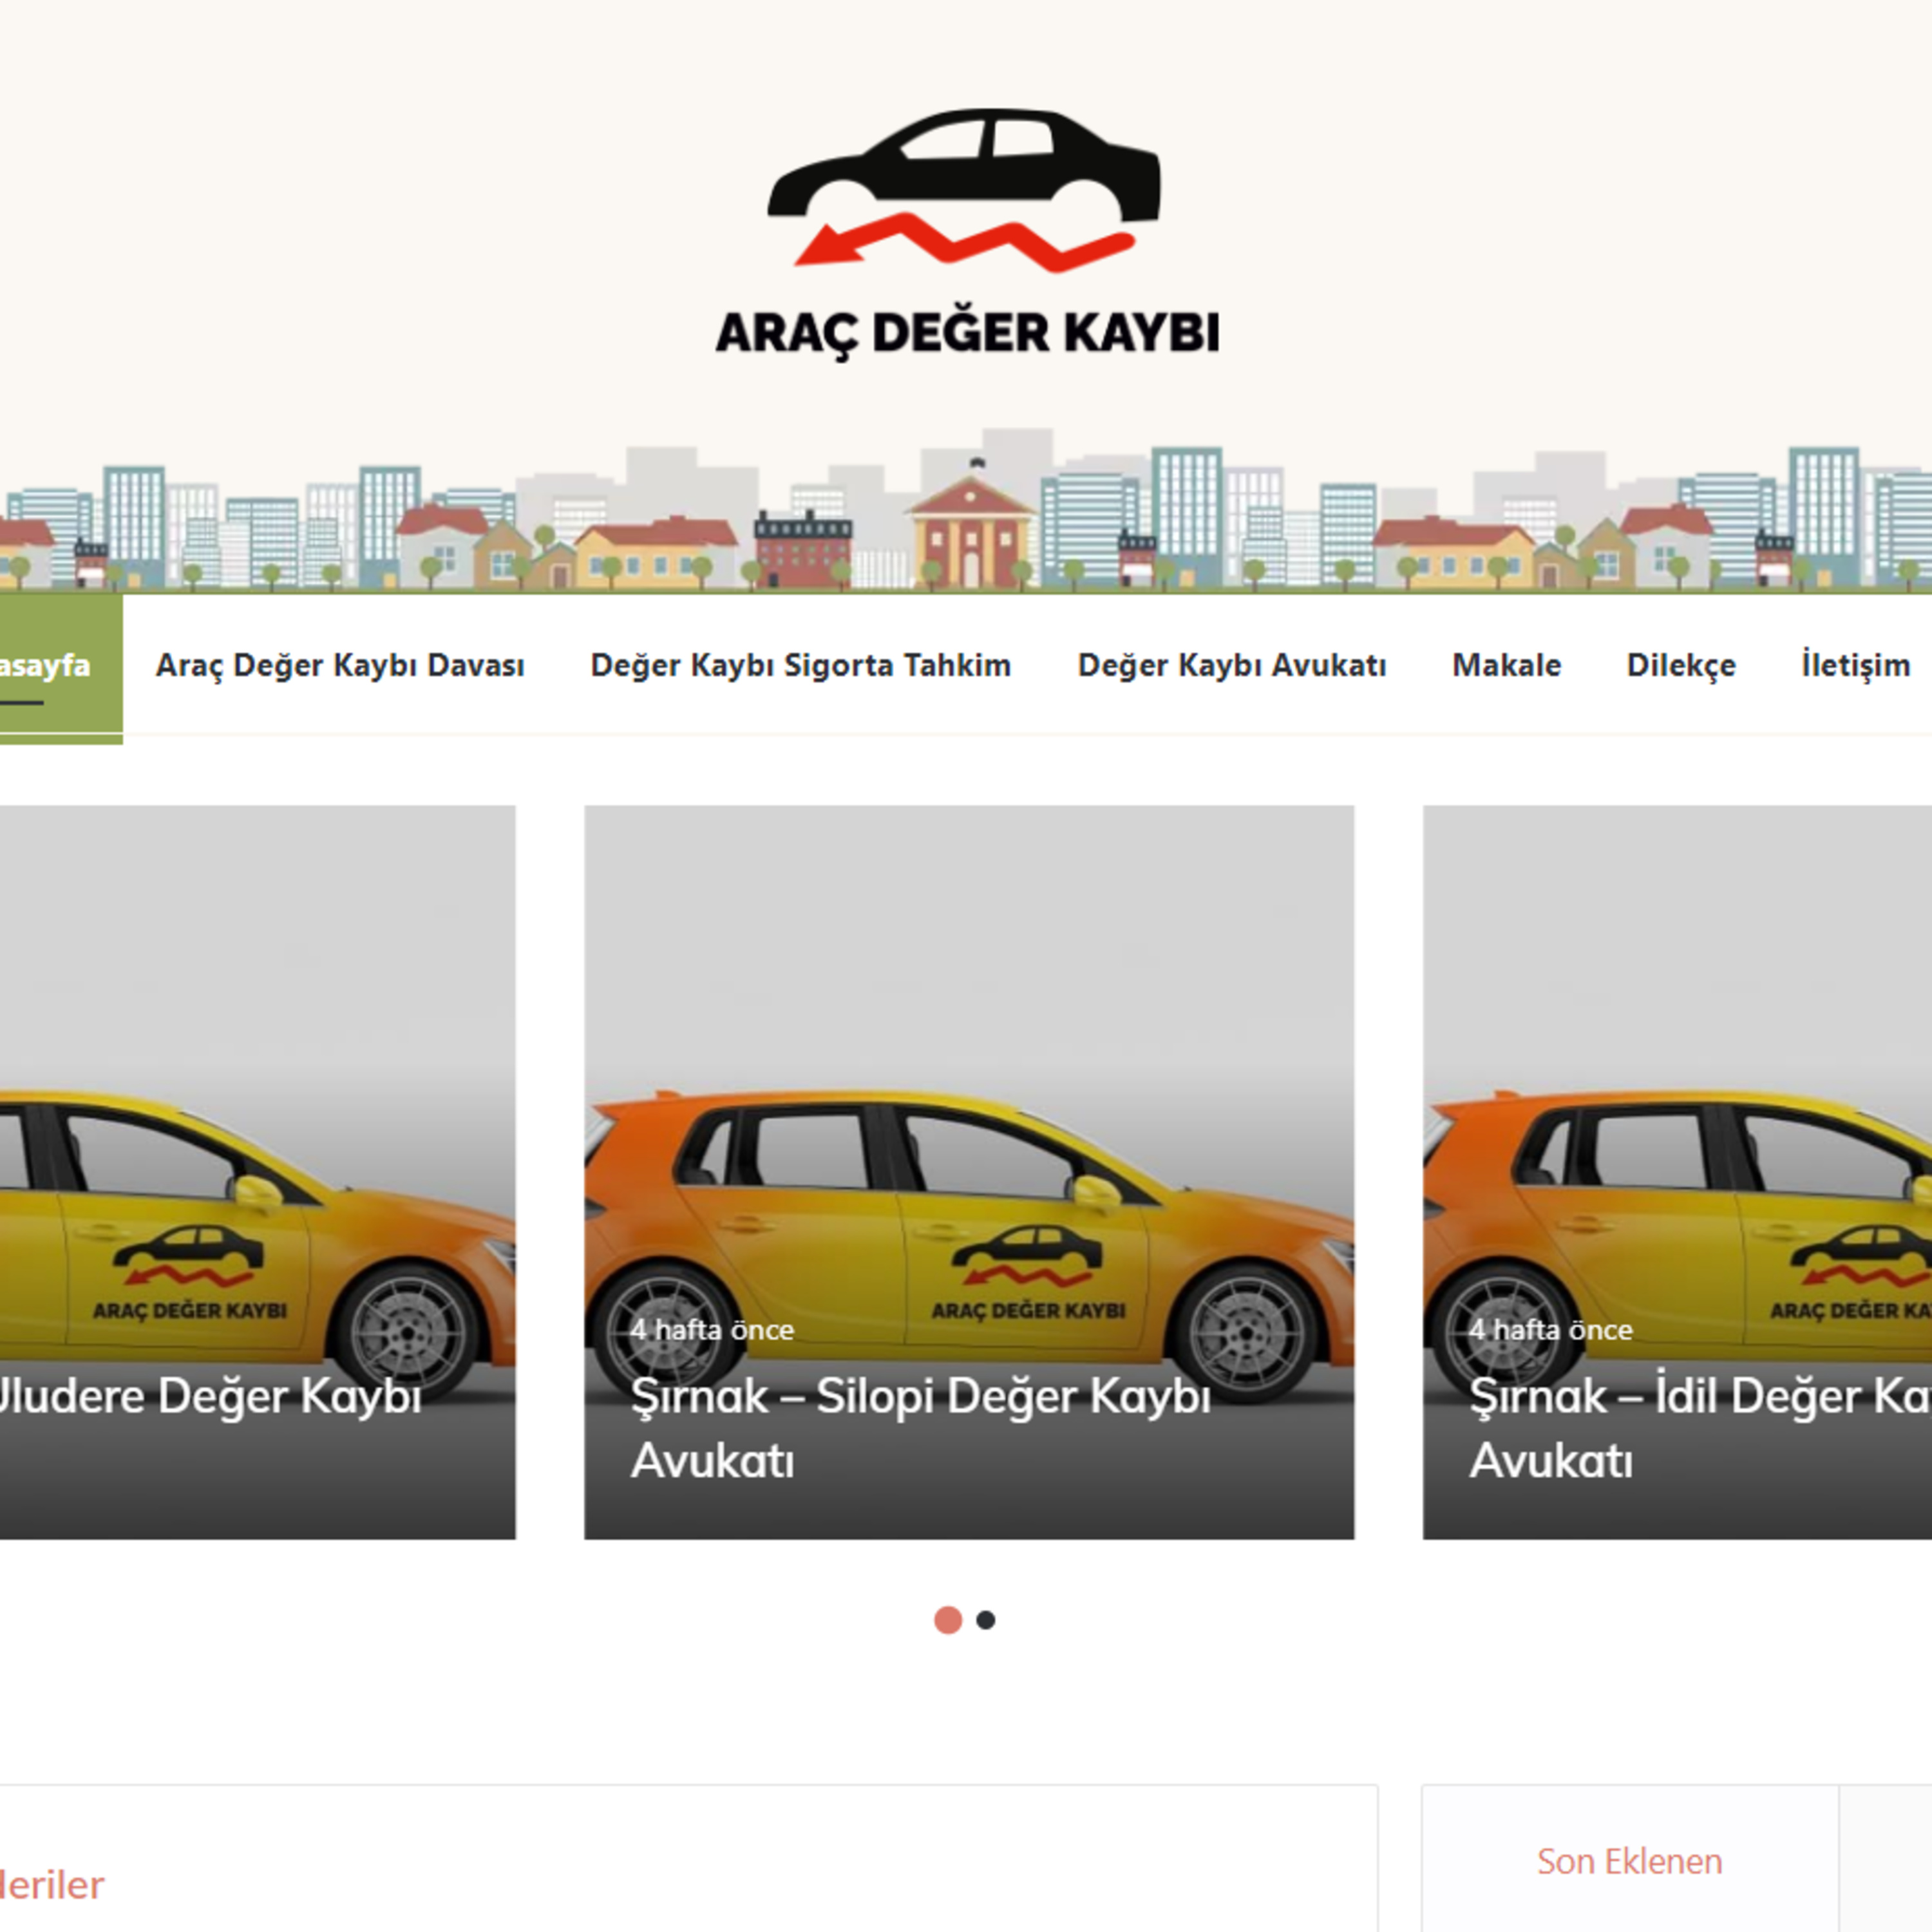Open the Makale menu item
1932x1932 pixels.
click(x=1506, y=665)
